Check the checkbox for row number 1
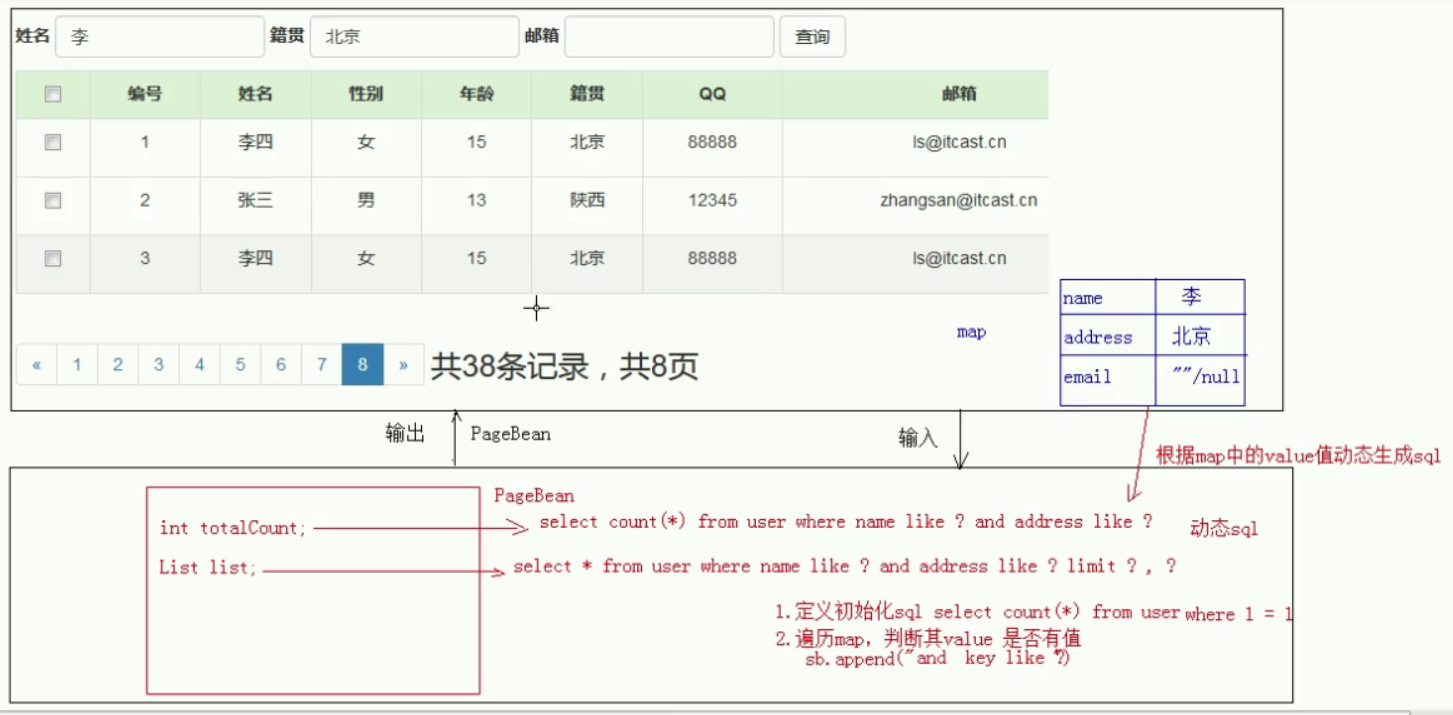This screenshot has height=715, width=1453. pos(53,143)
